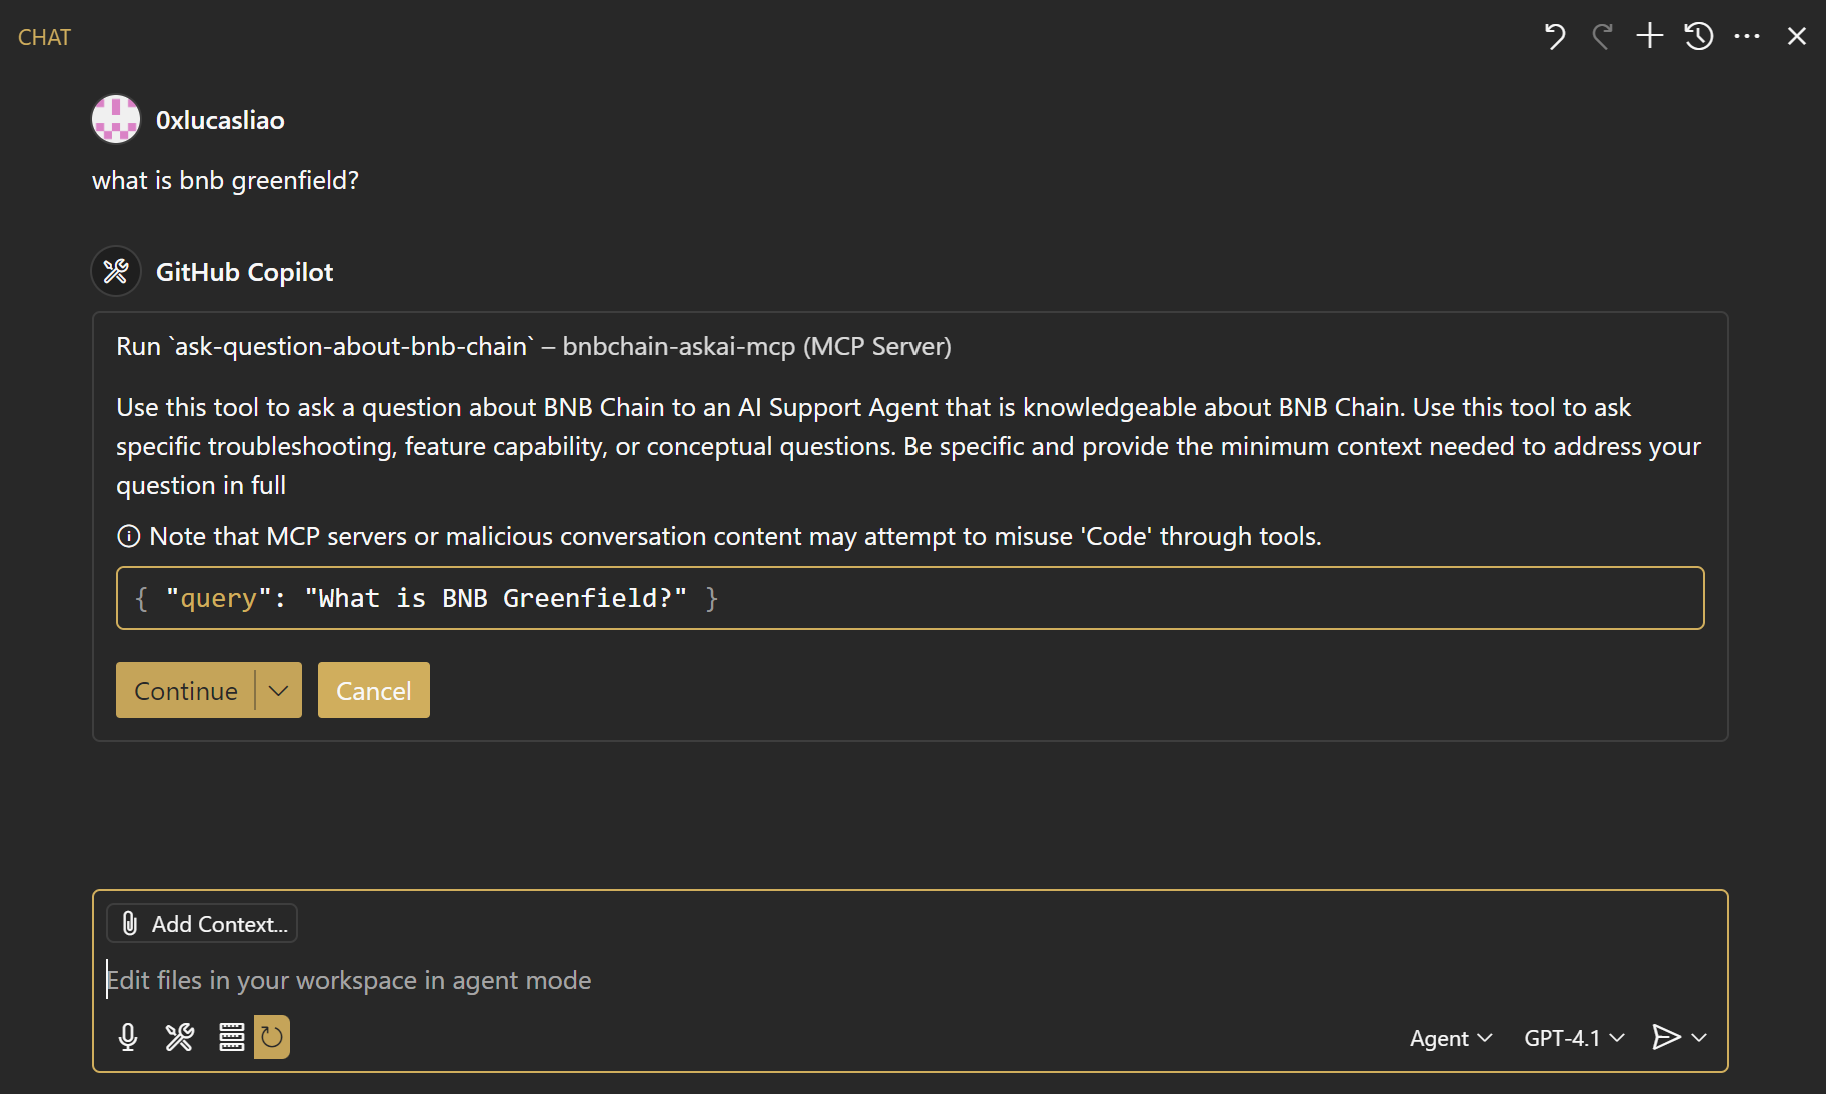Open the more actions ellipsis menu
The image size is (1826, 1094).
(1747, 37)
